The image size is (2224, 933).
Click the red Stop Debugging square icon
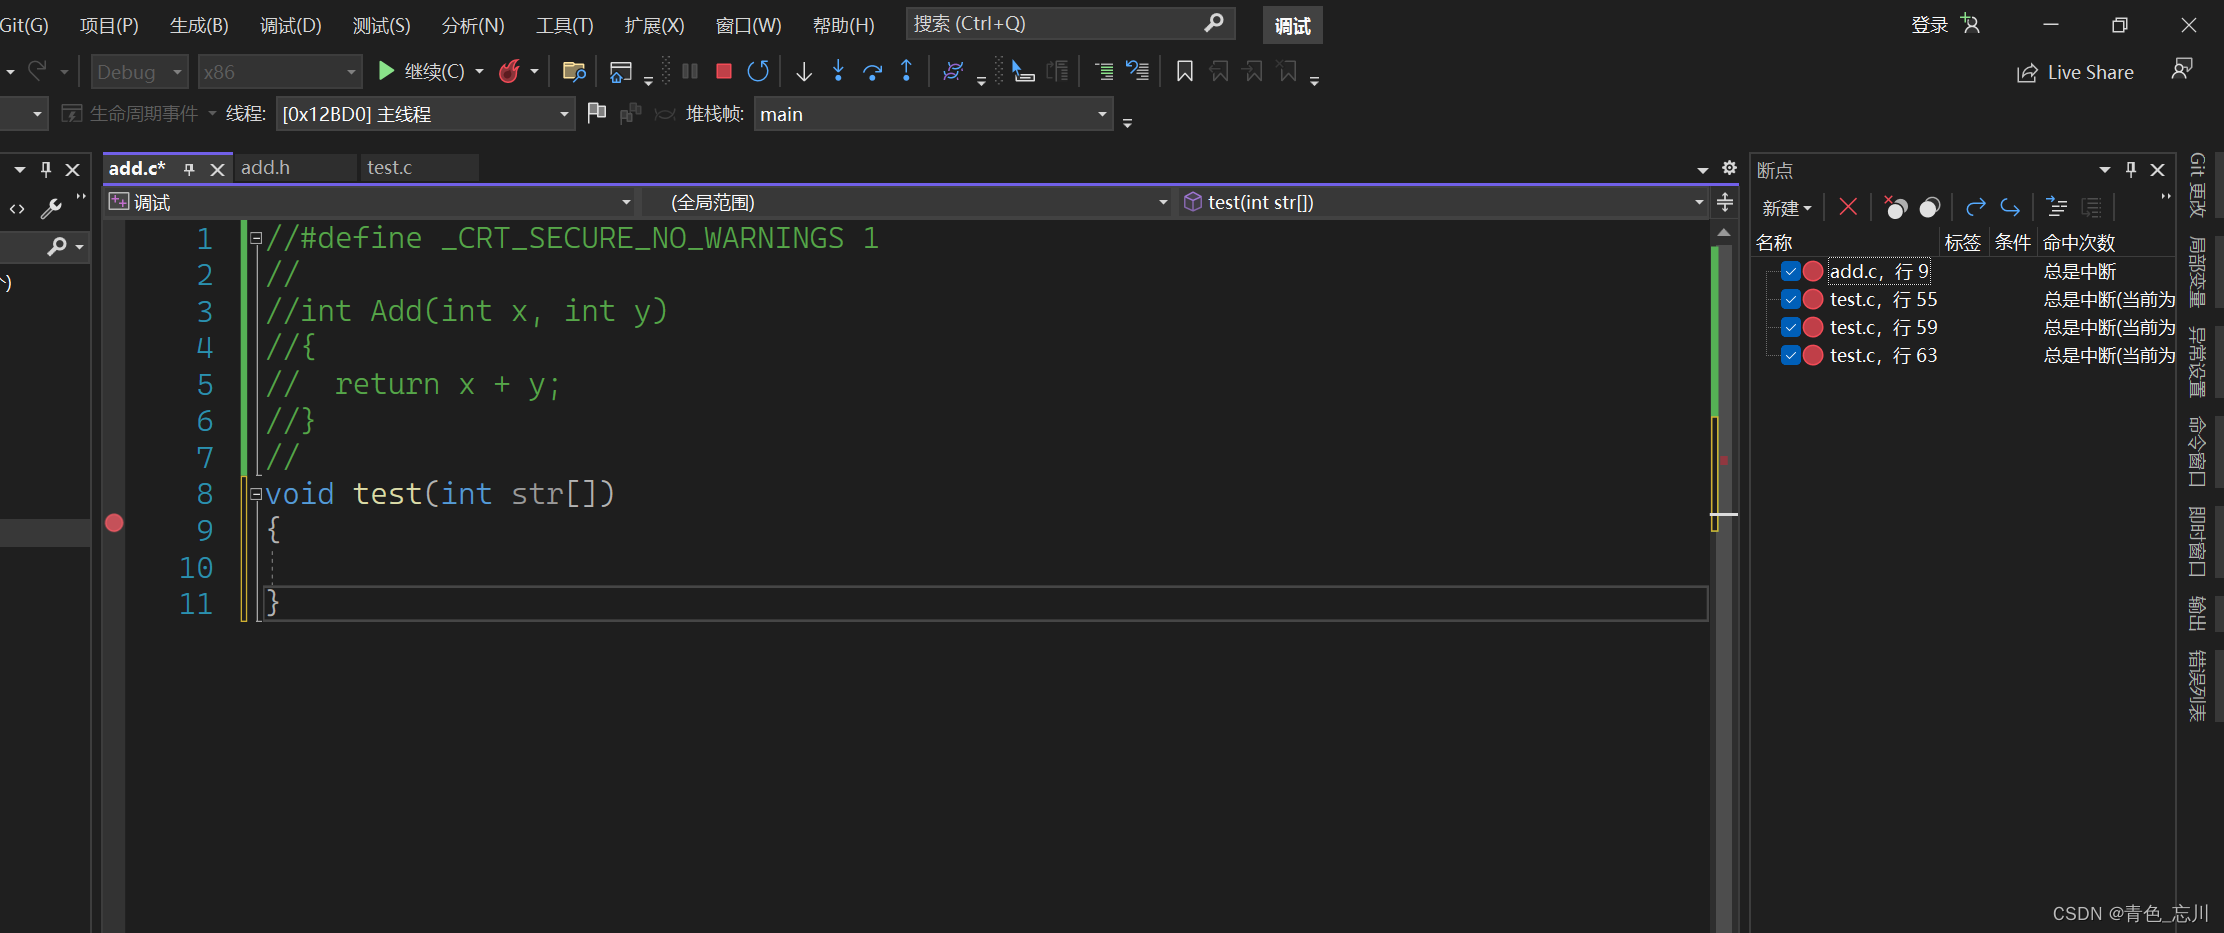[x=724, y=71]
